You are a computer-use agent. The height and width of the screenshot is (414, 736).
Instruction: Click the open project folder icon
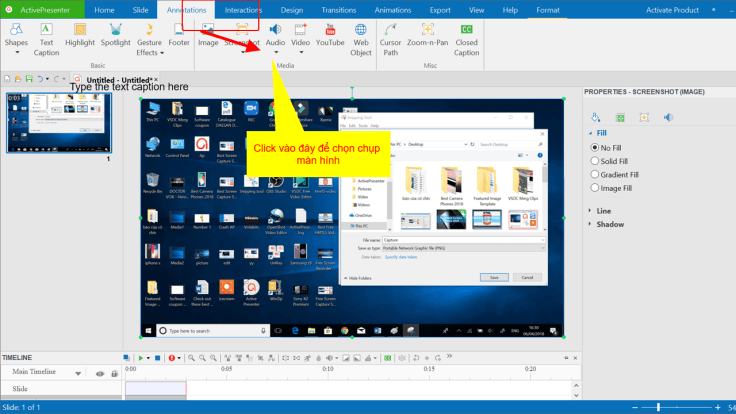coord(18,79)
